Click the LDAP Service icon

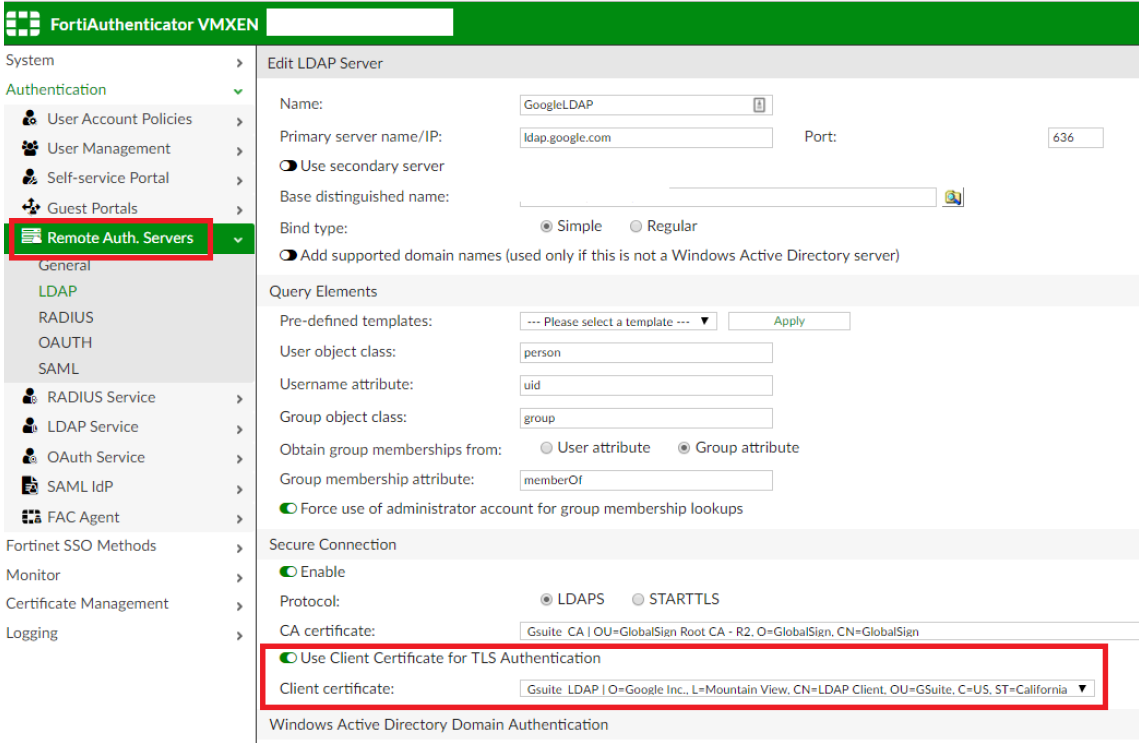pyautogui.click(x=30, y=426)
